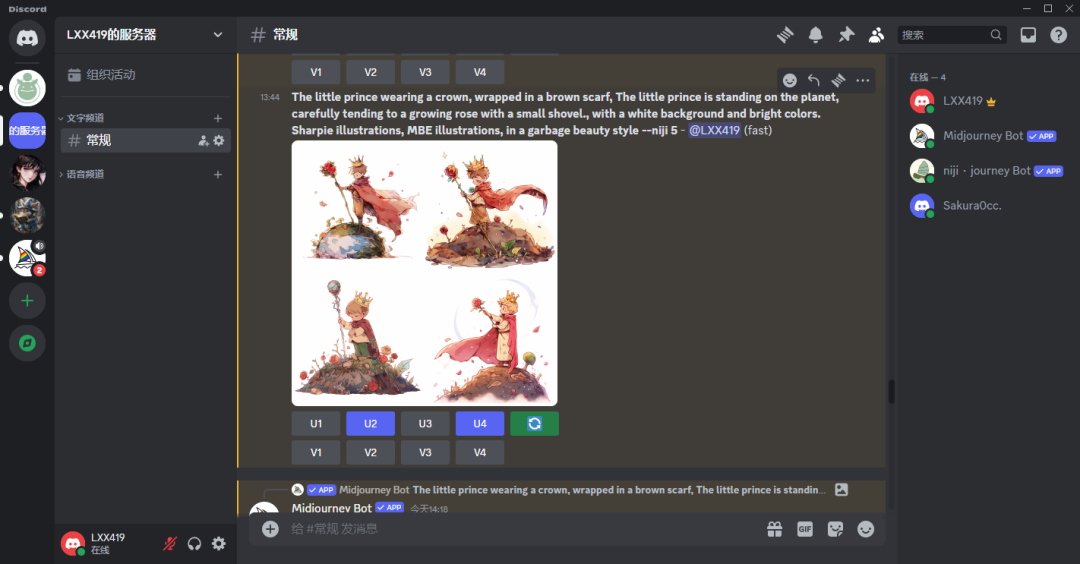Click the upload attachment plus button

(x=270, y=529)
